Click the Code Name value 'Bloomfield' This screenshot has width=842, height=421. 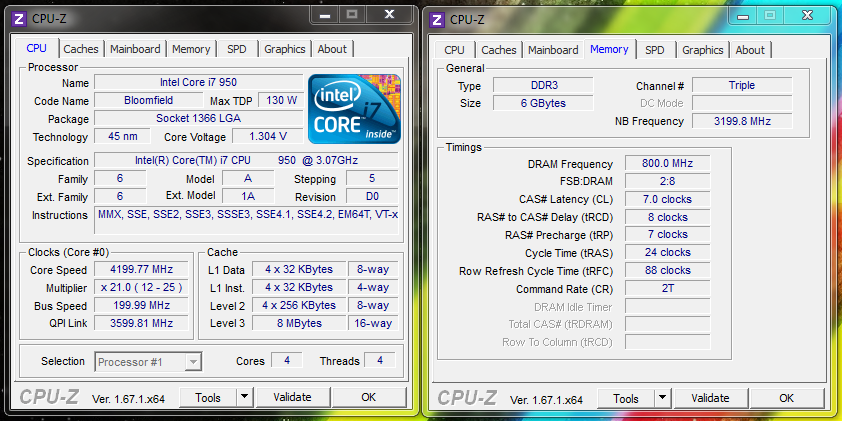point(148,100)
